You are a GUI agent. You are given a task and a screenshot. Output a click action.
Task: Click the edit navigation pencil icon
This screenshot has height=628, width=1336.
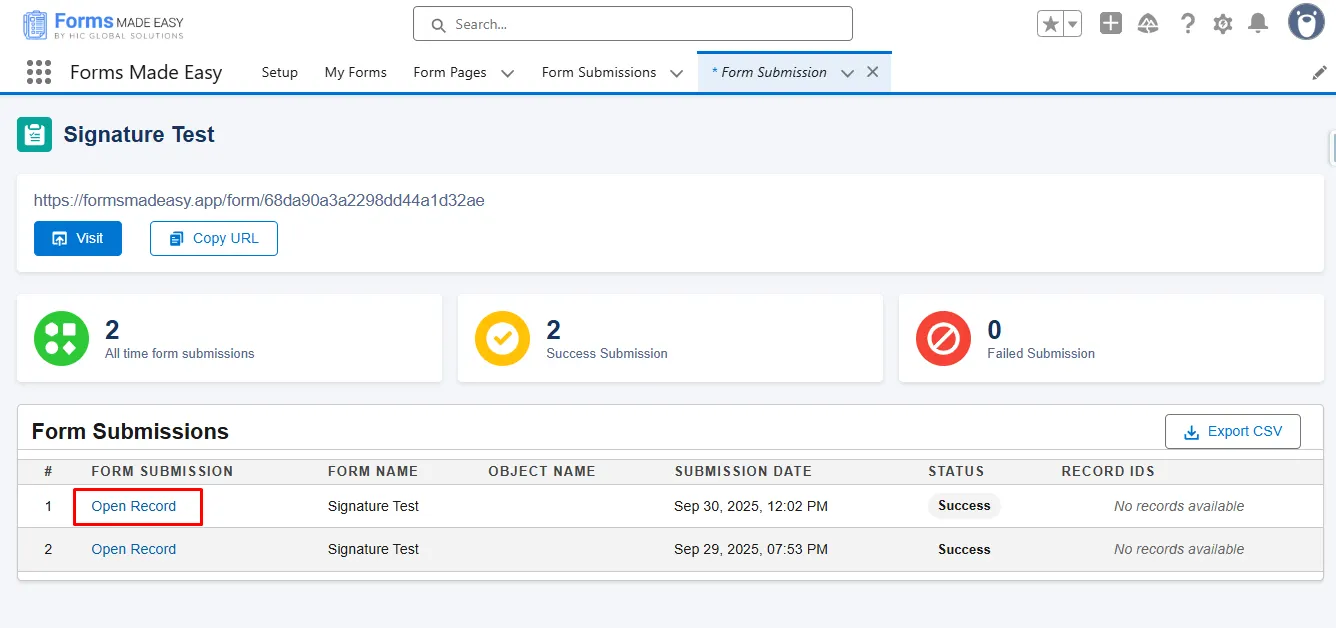pyautogui.click(x=1319, y=73)
